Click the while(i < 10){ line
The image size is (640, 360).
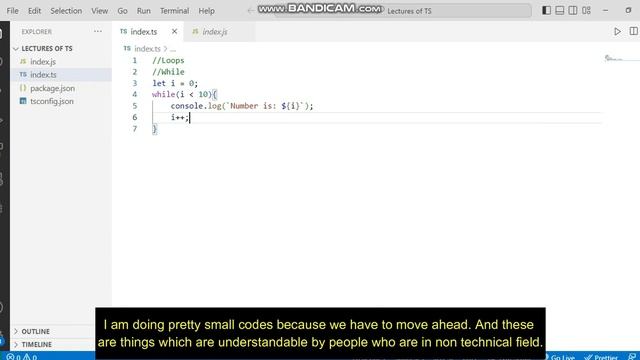click(x=184, y=95)
